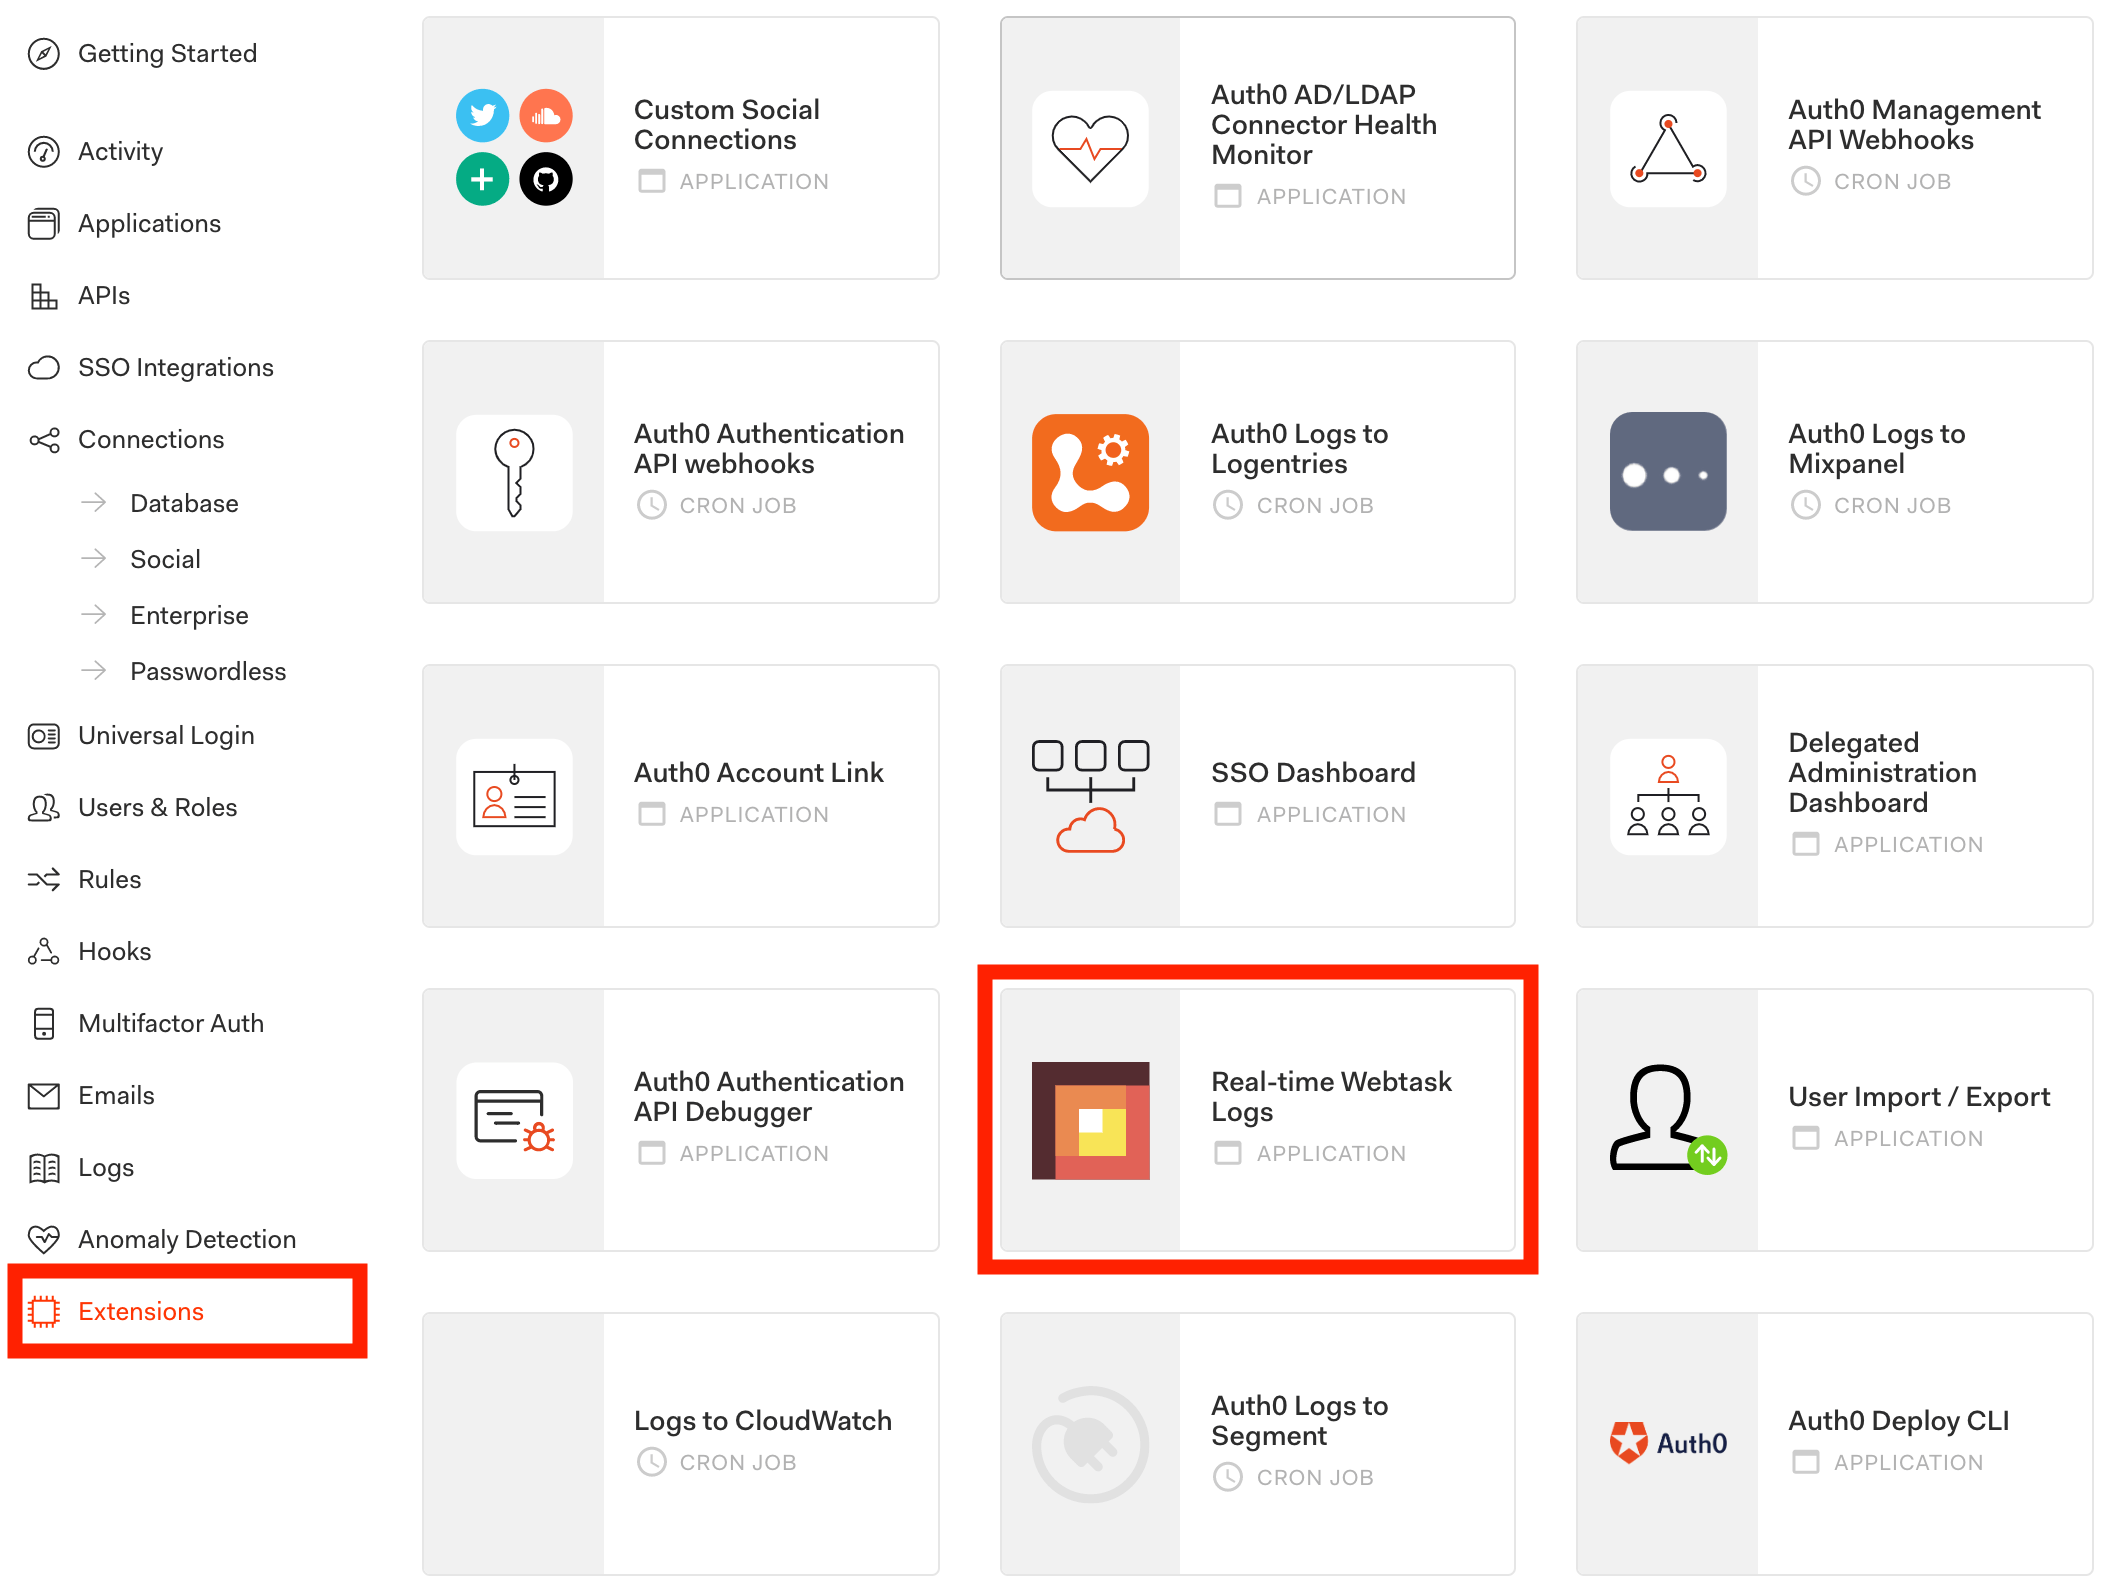The height and width of the screenshot is (1590, 2108).
Task: Click the key icon for Authentication API webhooks
Action: pos(514,472)
